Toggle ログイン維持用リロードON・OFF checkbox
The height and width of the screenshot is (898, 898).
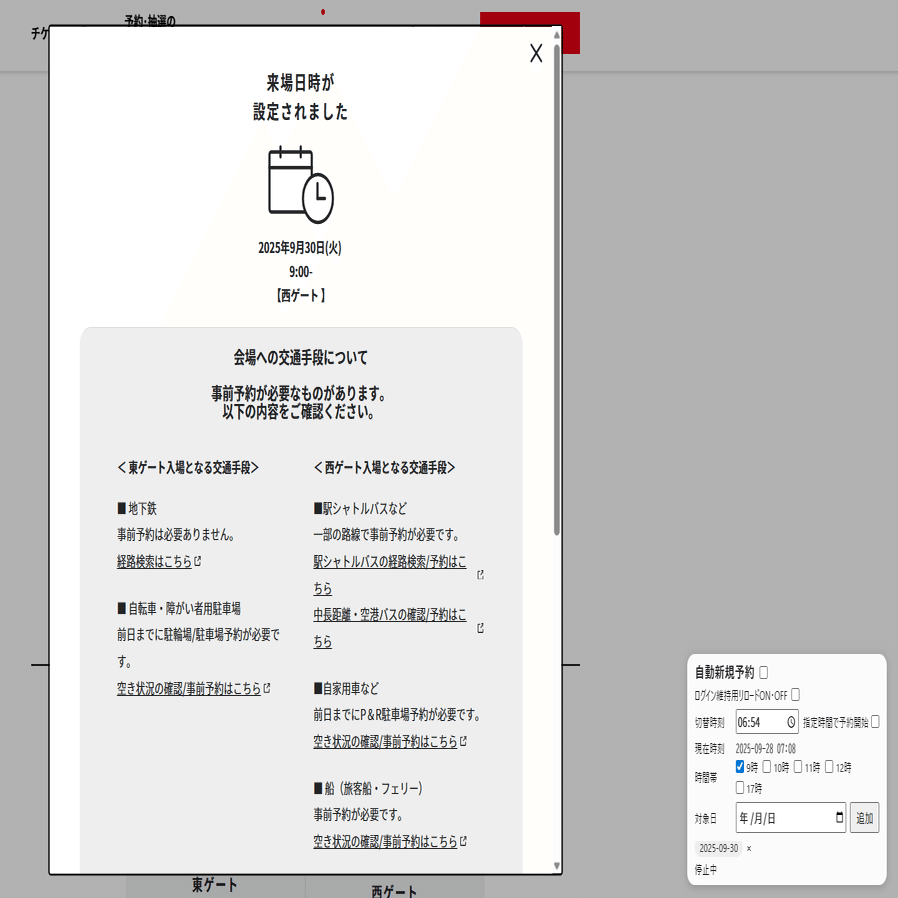coord(795,695)
